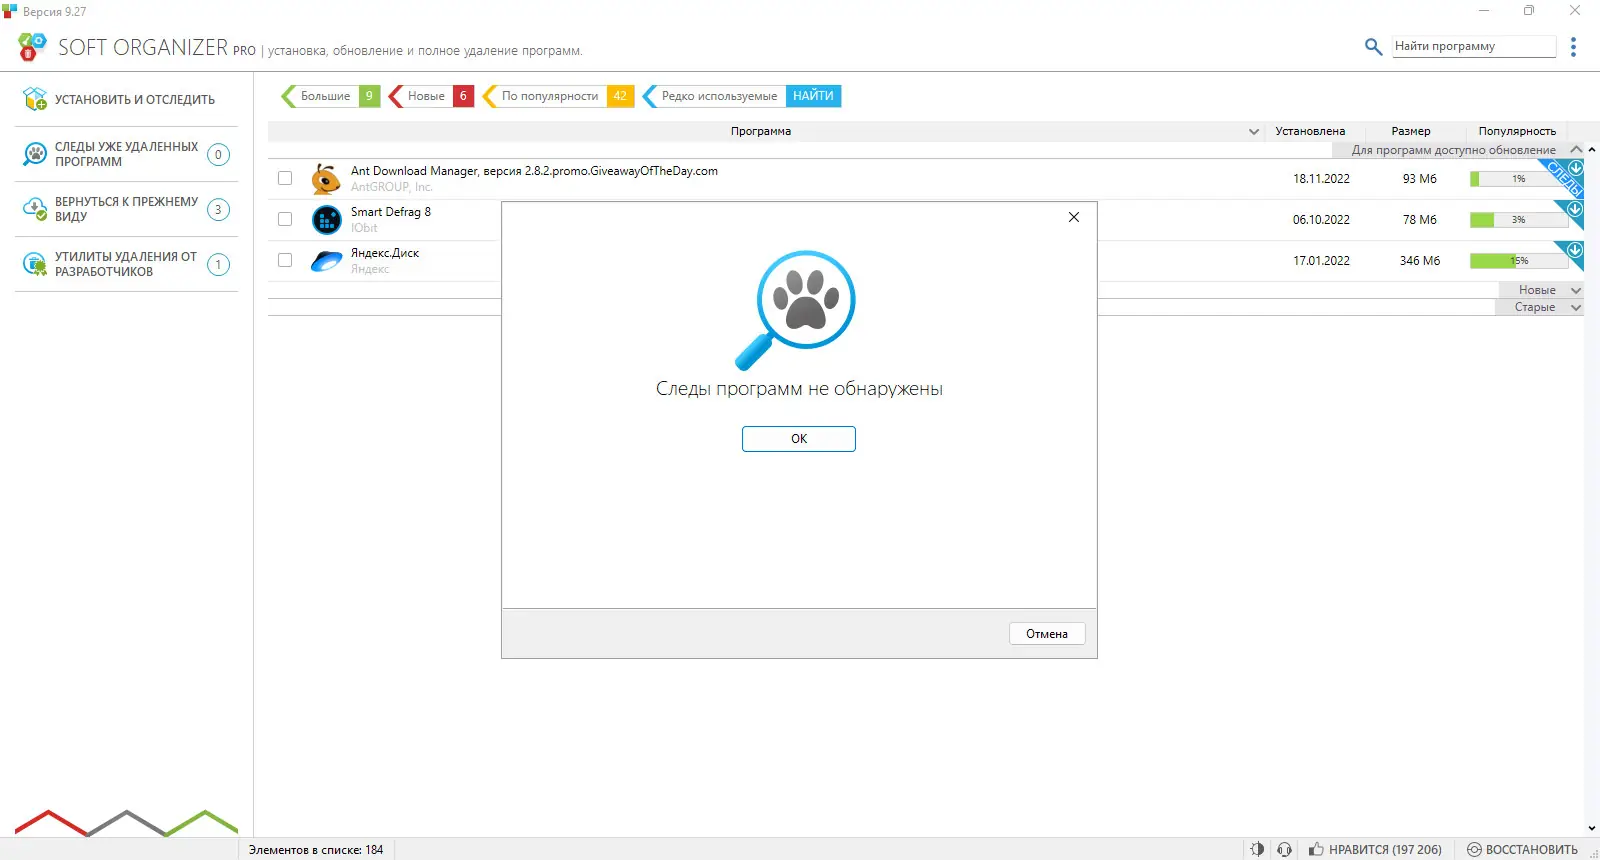Screen dimensions: 1600x860
Task: Click 'Элементов в списке: 184' in status bar
Action: click(x=316, y=850)
